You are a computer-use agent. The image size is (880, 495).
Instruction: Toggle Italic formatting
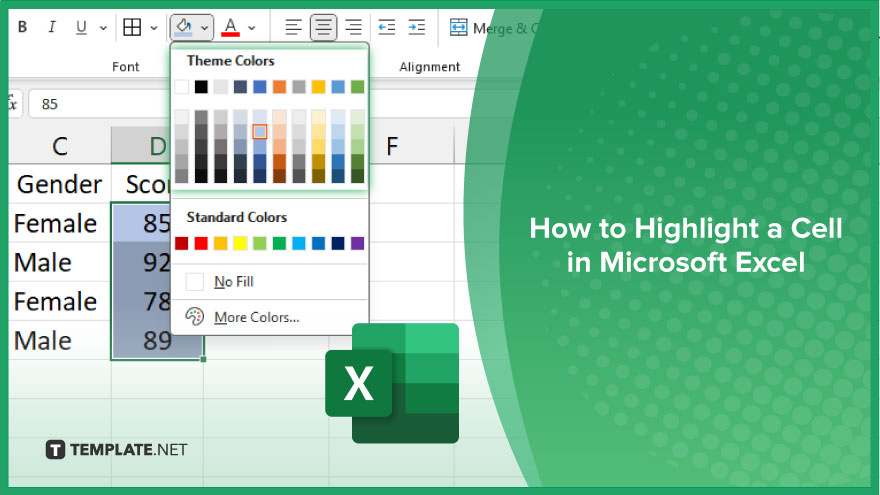tap(52, 27)
